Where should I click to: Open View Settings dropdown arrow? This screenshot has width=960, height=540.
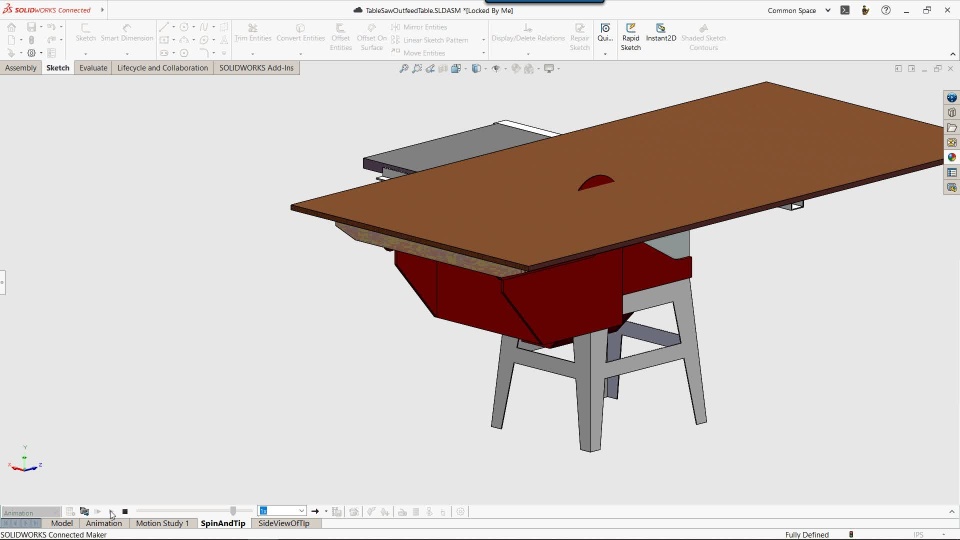[558, 69]
